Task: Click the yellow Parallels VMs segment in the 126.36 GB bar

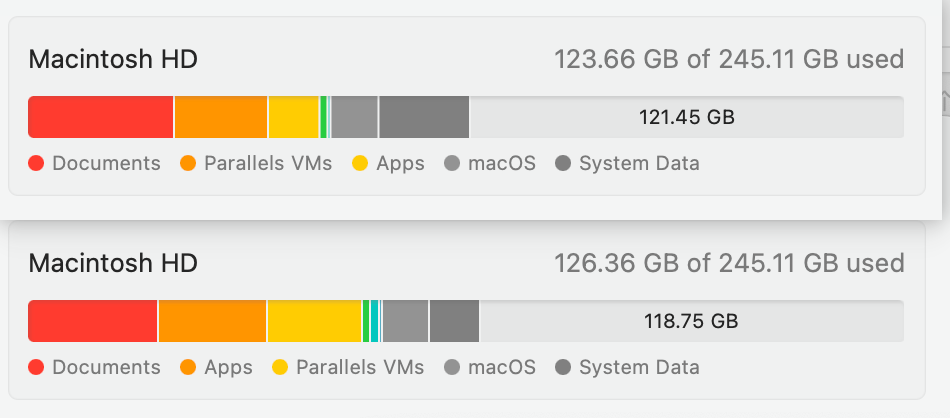Action: (314, 321)
